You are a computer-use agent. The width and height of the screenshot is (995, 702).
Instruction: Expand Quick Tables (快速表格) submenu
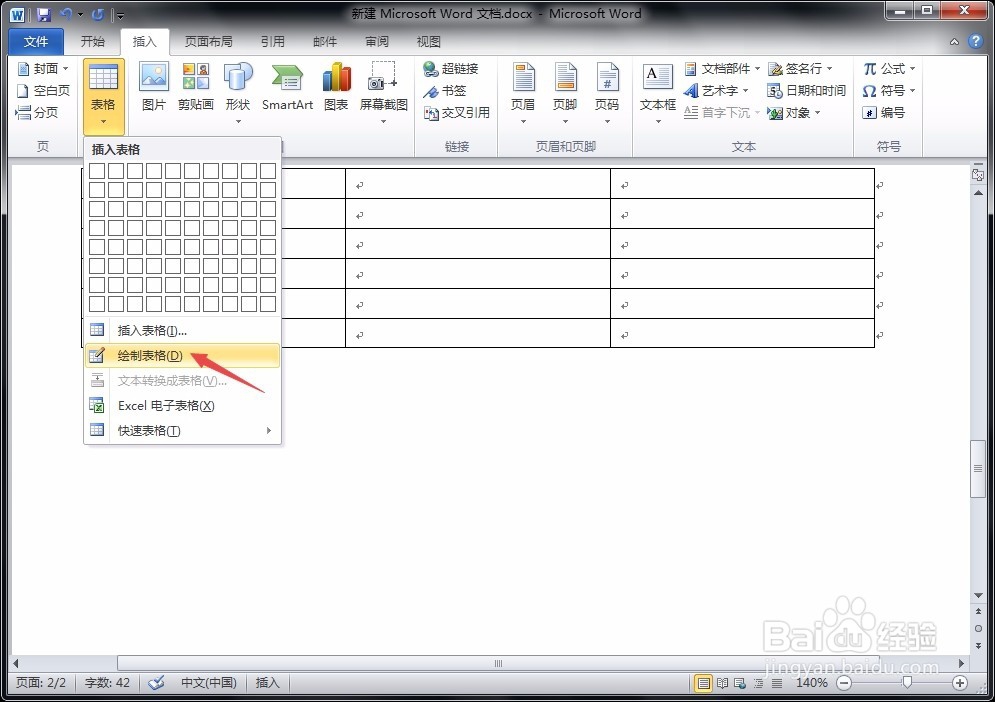pos(182,430)
